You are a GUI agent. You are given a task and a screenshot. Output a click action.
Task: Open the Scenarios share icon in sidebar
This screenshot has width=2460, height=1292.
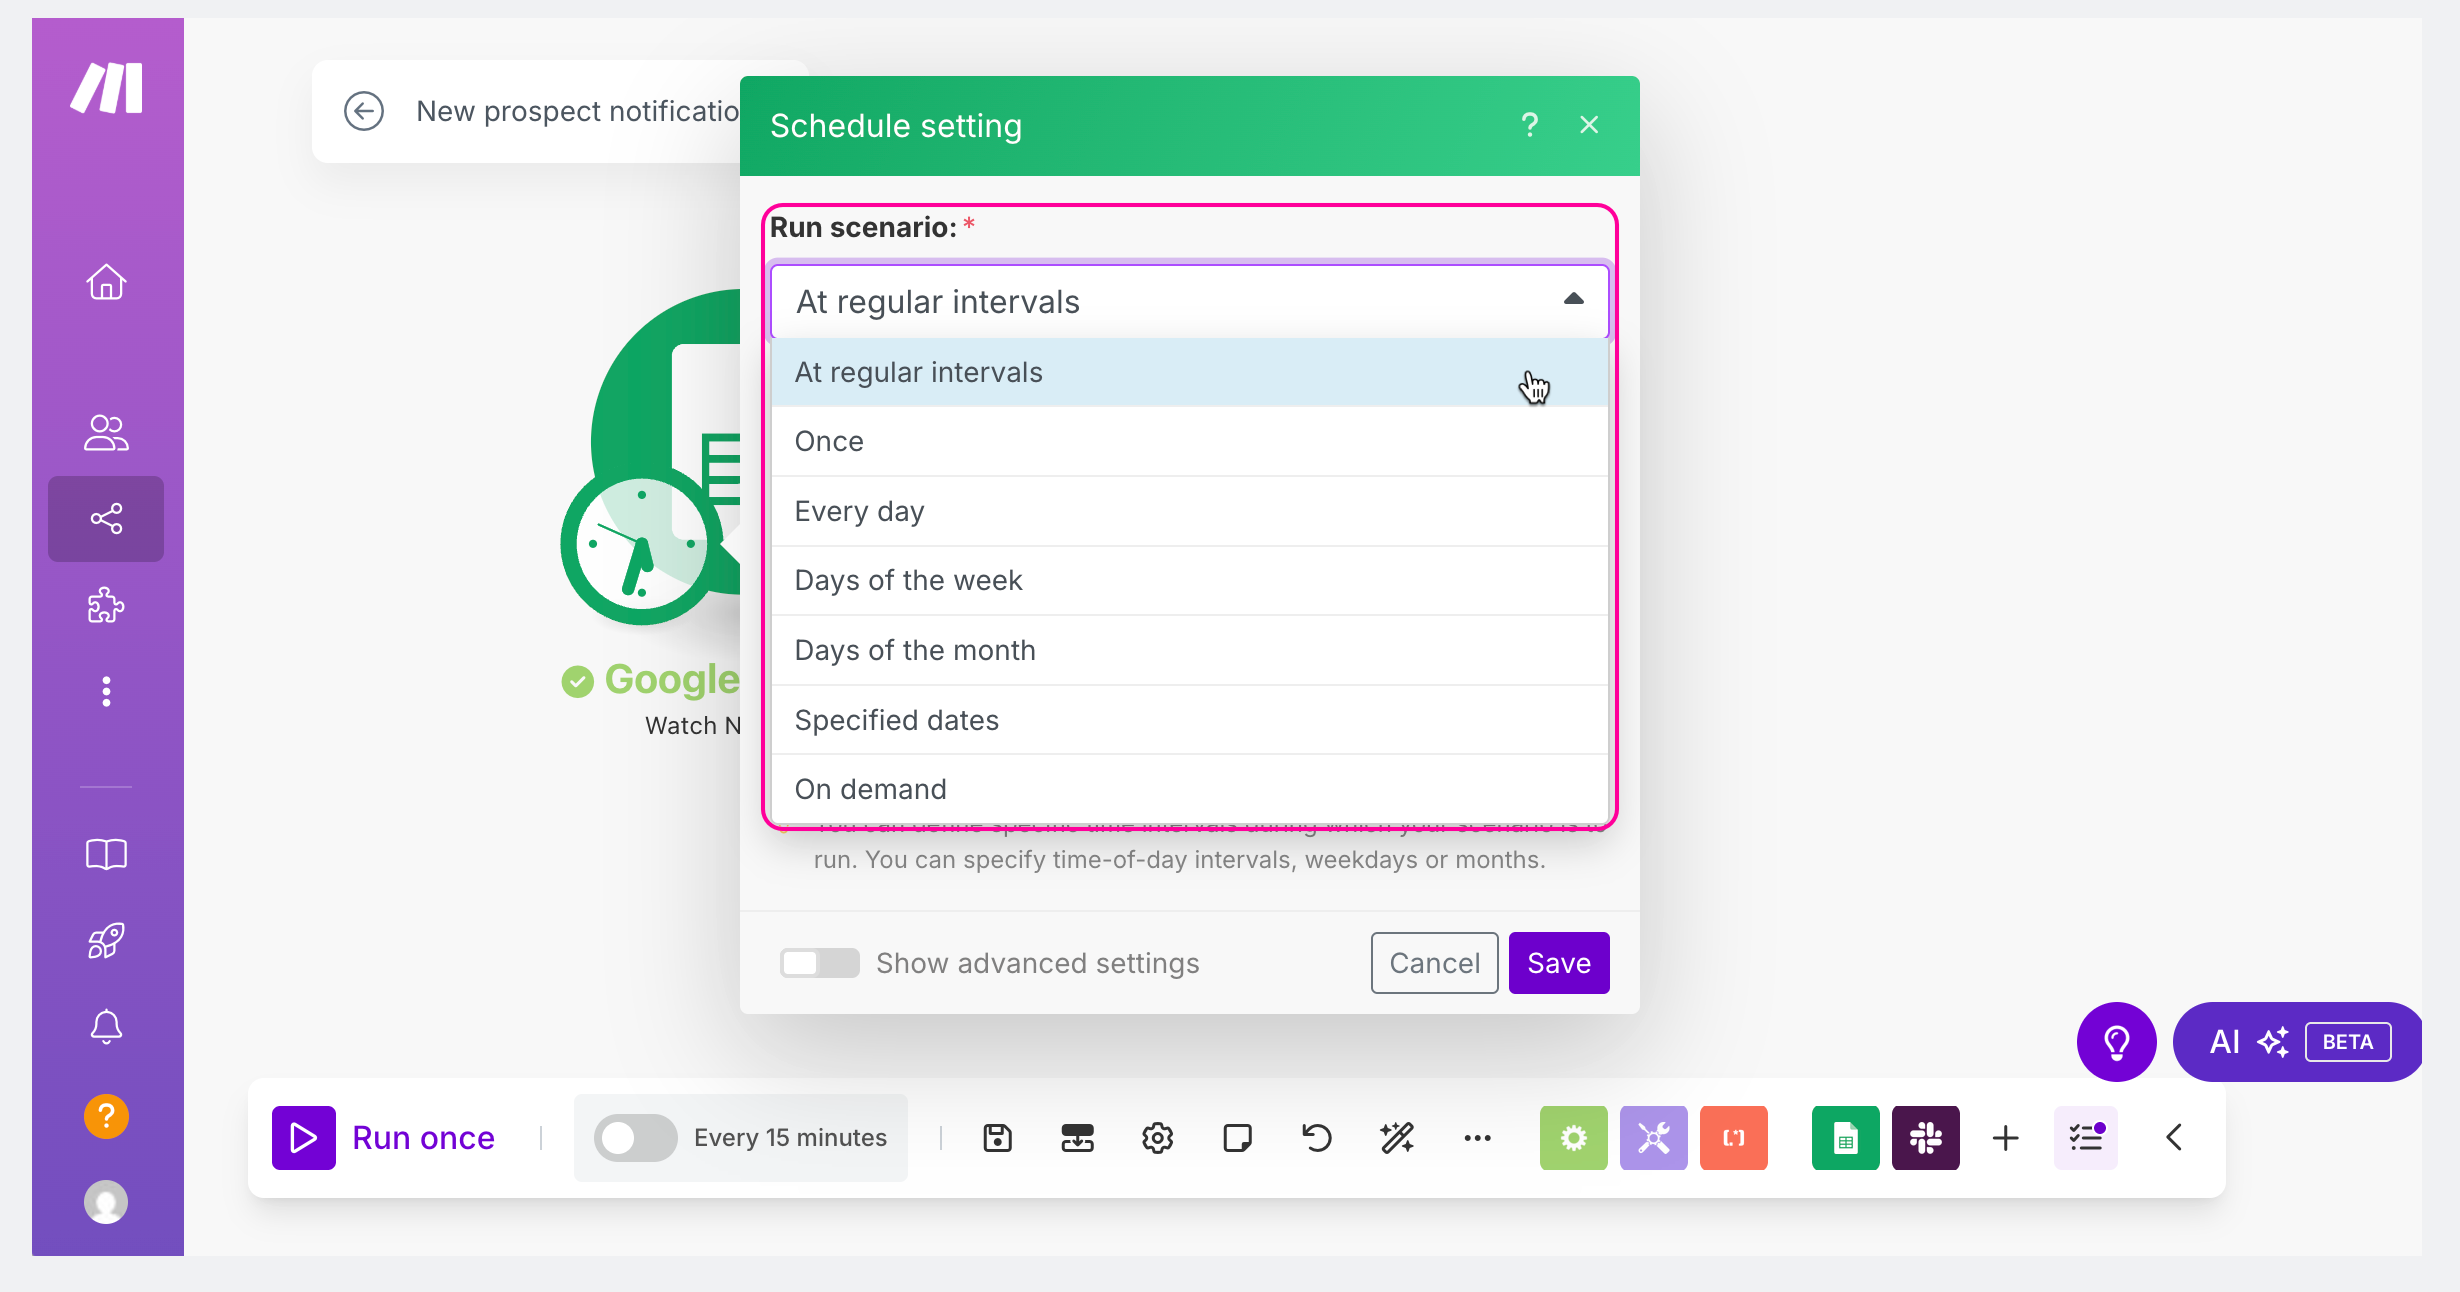pos(106,518)
